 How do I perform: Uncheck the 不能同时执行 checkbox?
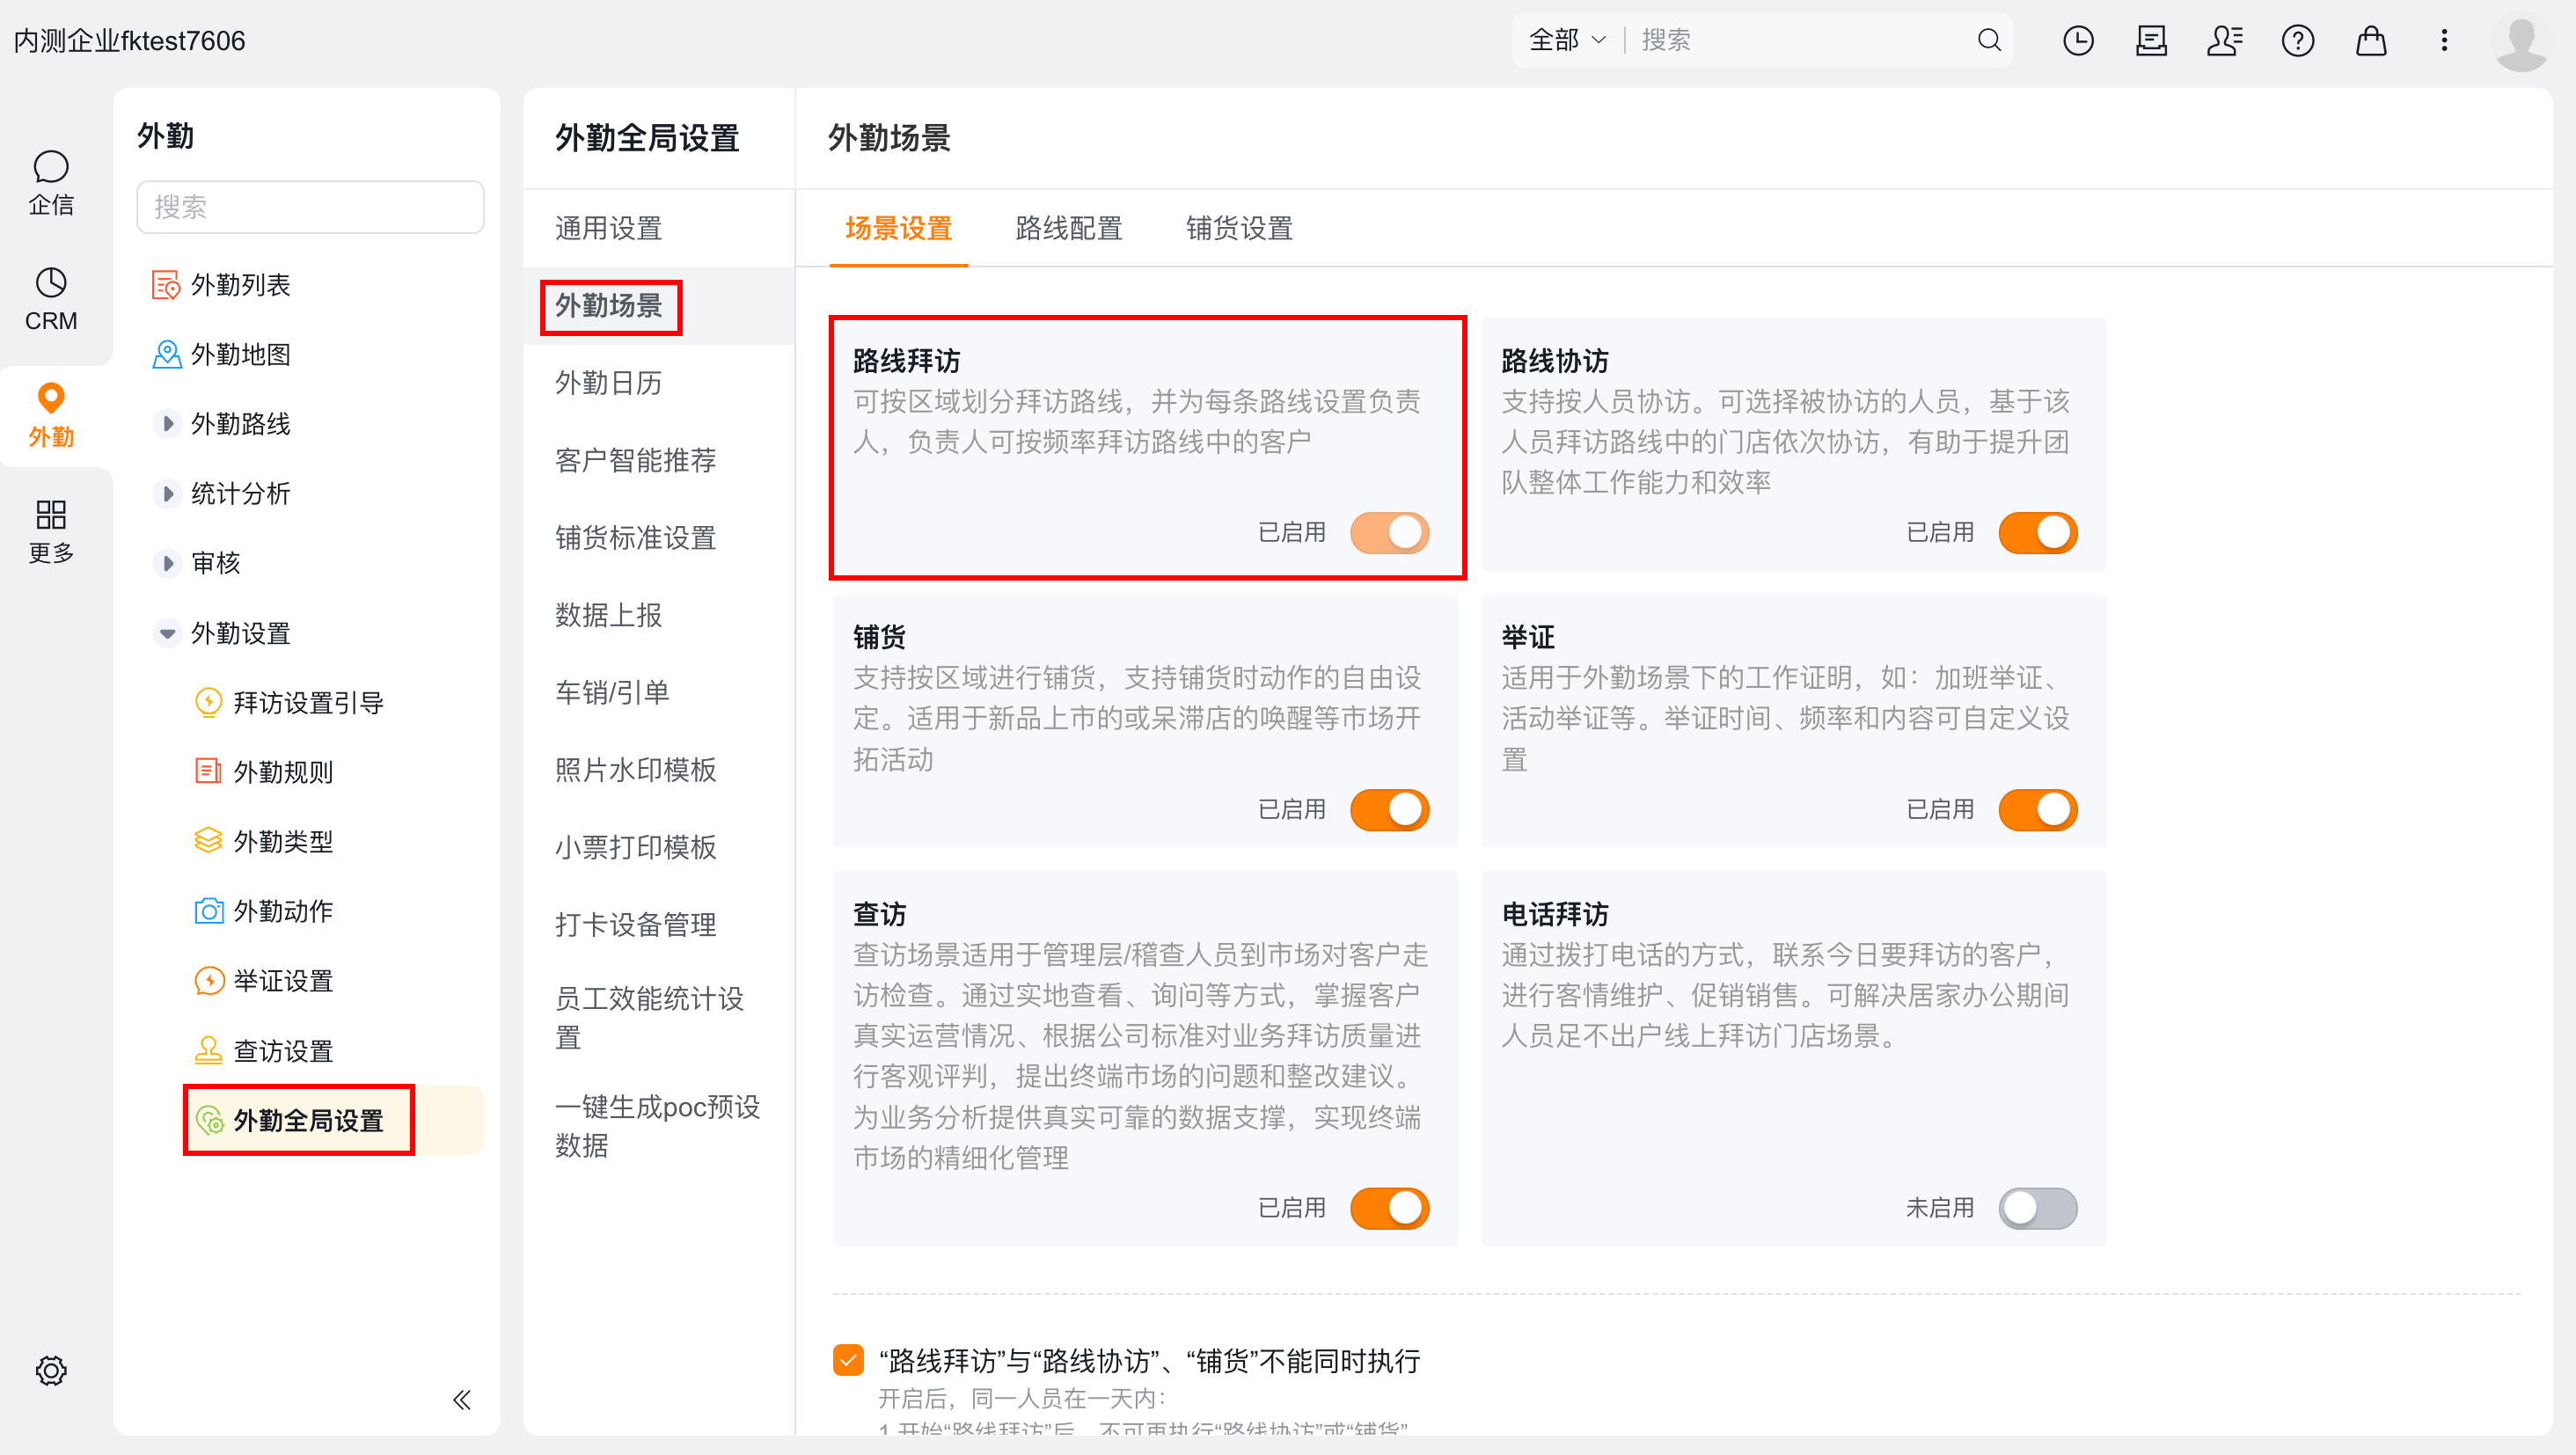pyautogui.click(x=848, y=1360)
